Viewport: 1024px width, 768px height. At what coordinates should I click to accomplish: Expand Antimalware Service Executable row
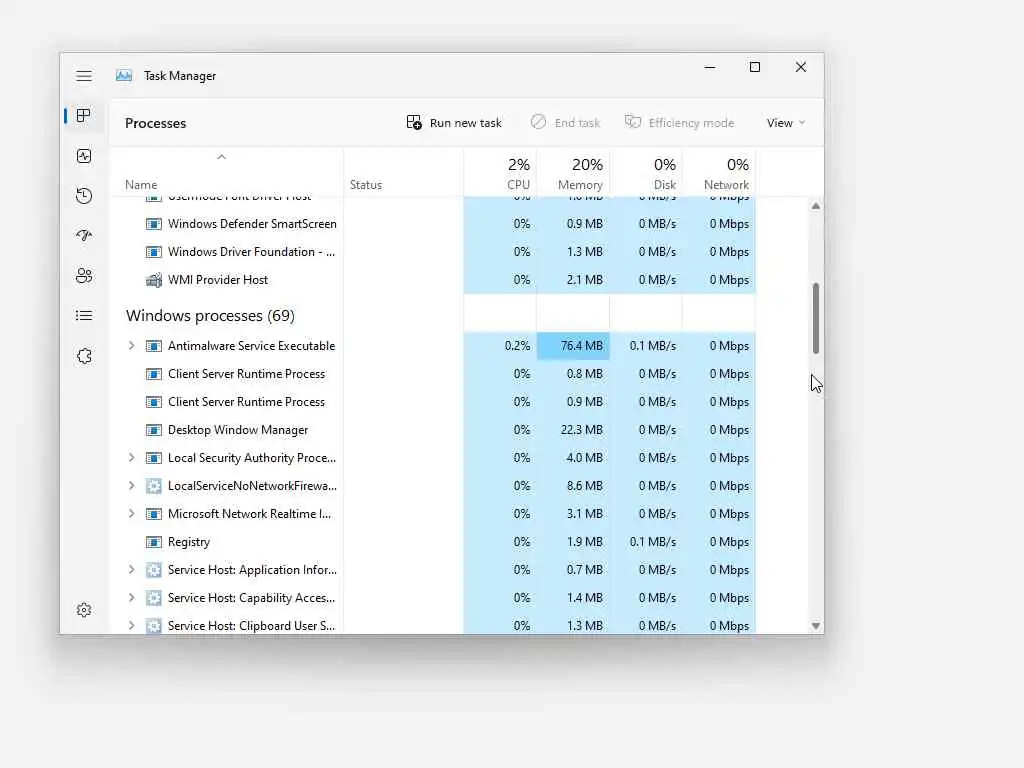[x=131, y=345]
